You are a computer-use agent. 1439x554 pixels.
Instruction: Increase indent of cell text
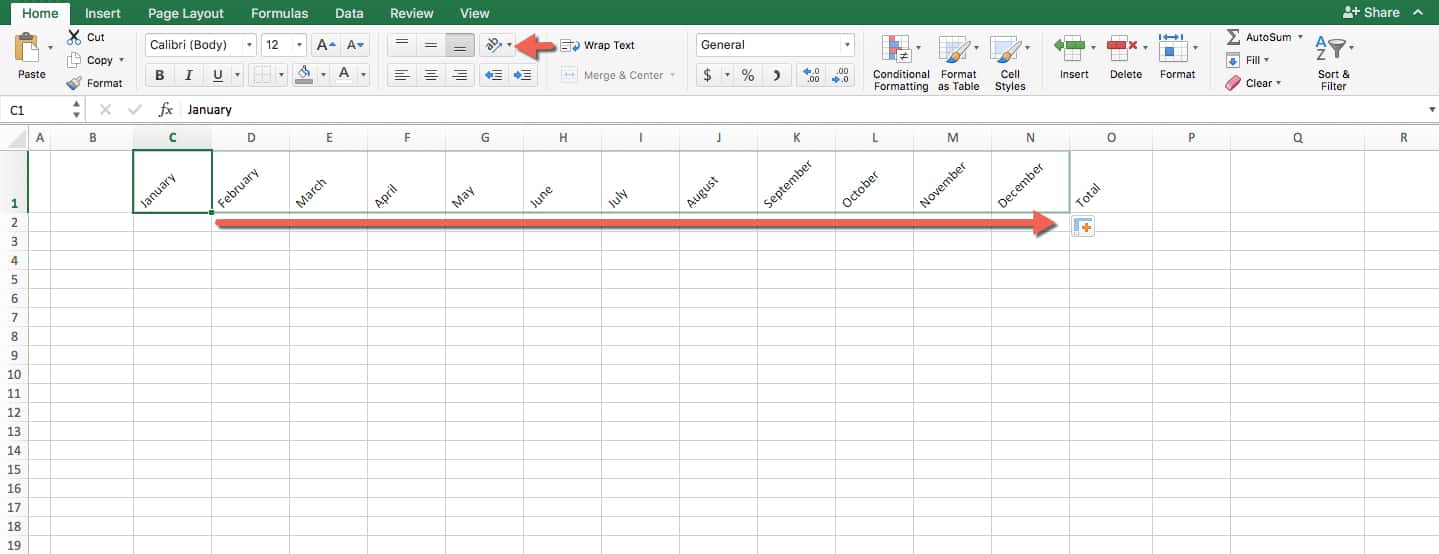tap(522, 75)
